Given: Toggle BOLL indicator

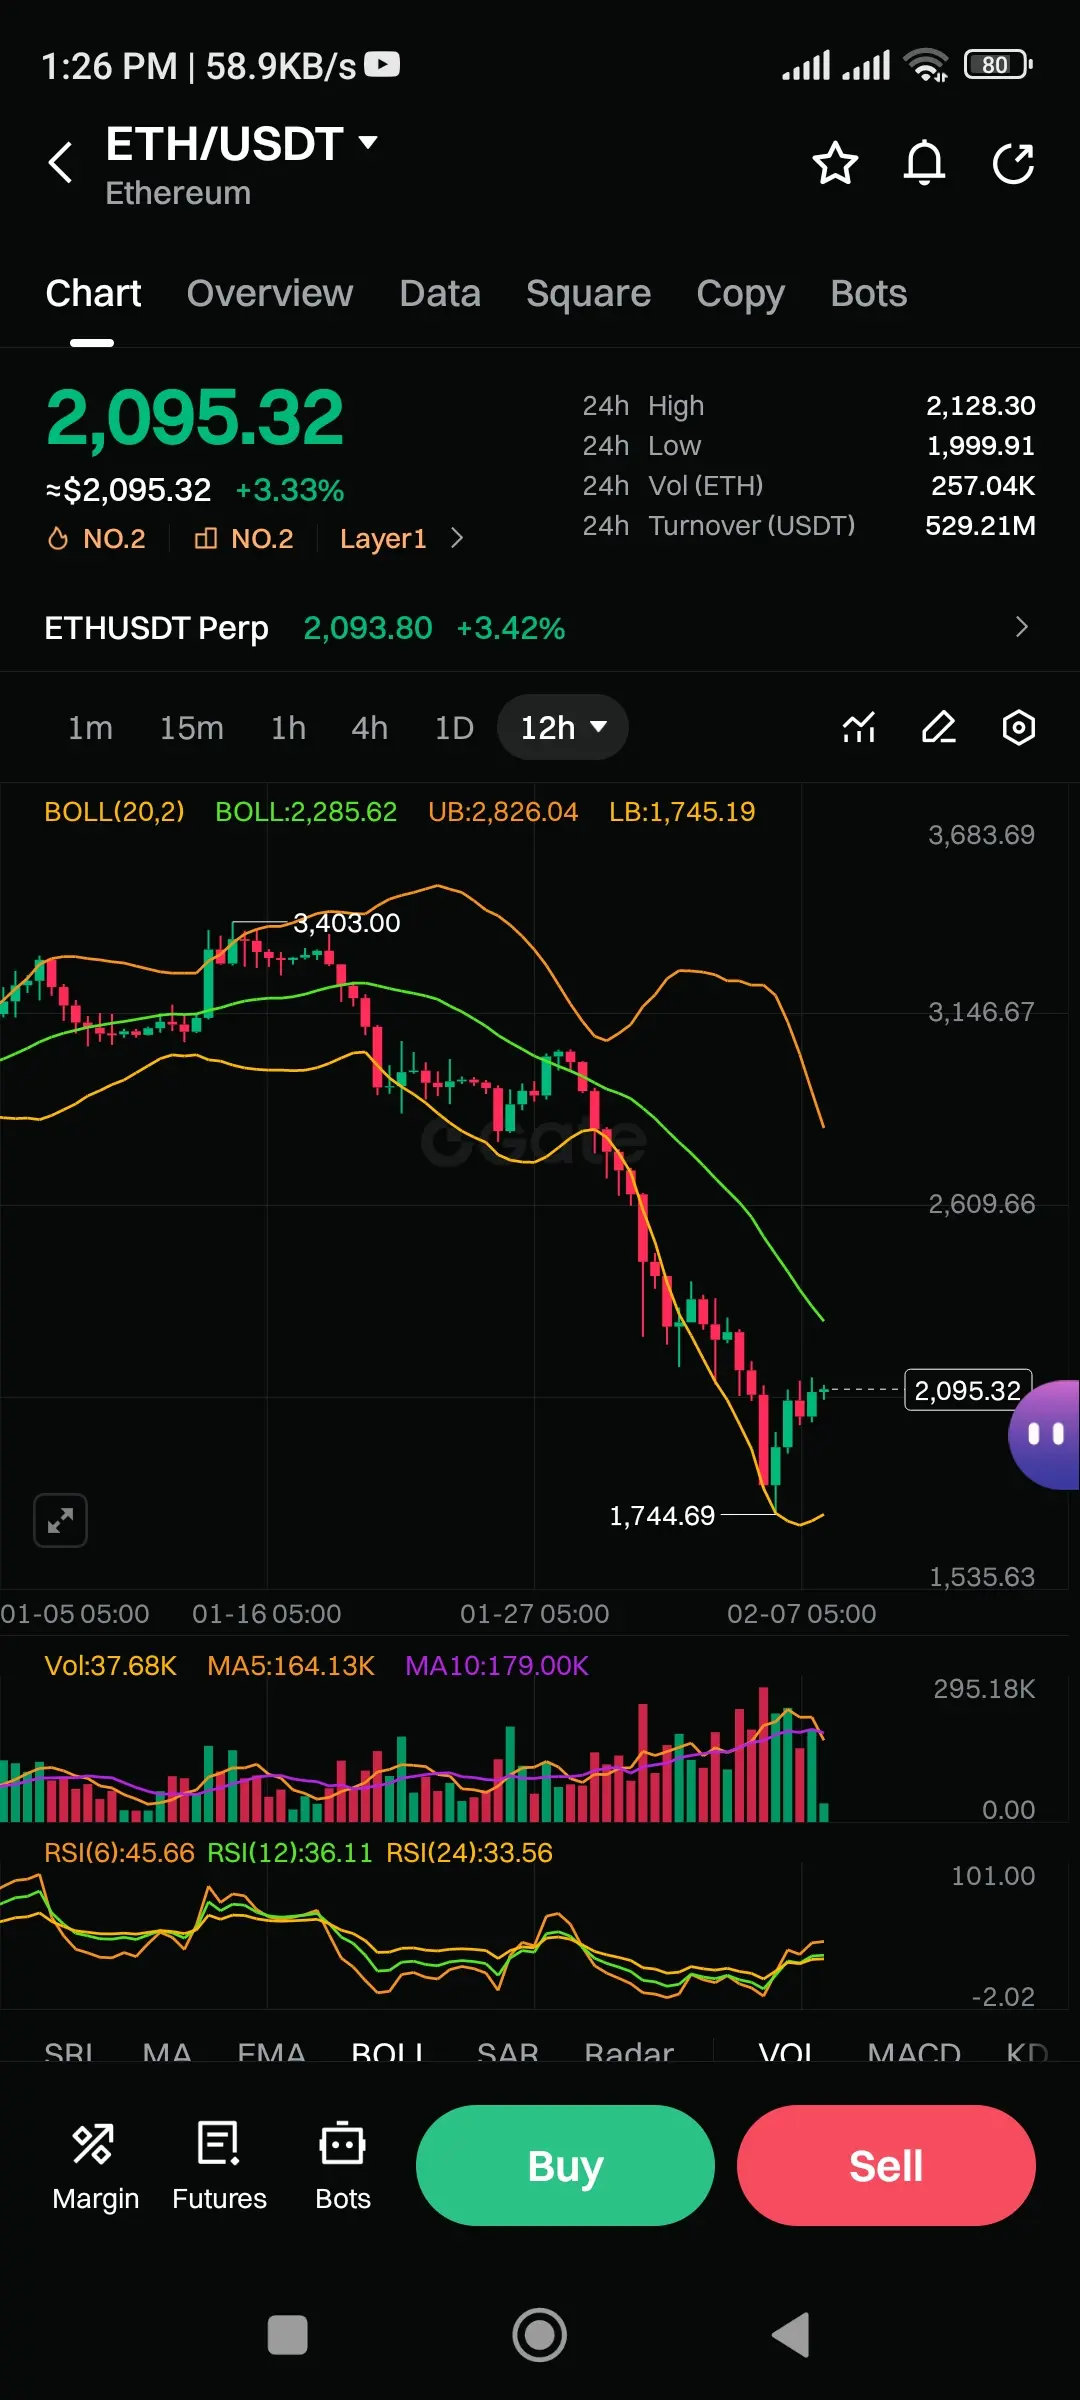Looking at the screenshot, I should tap(388, 2052).
